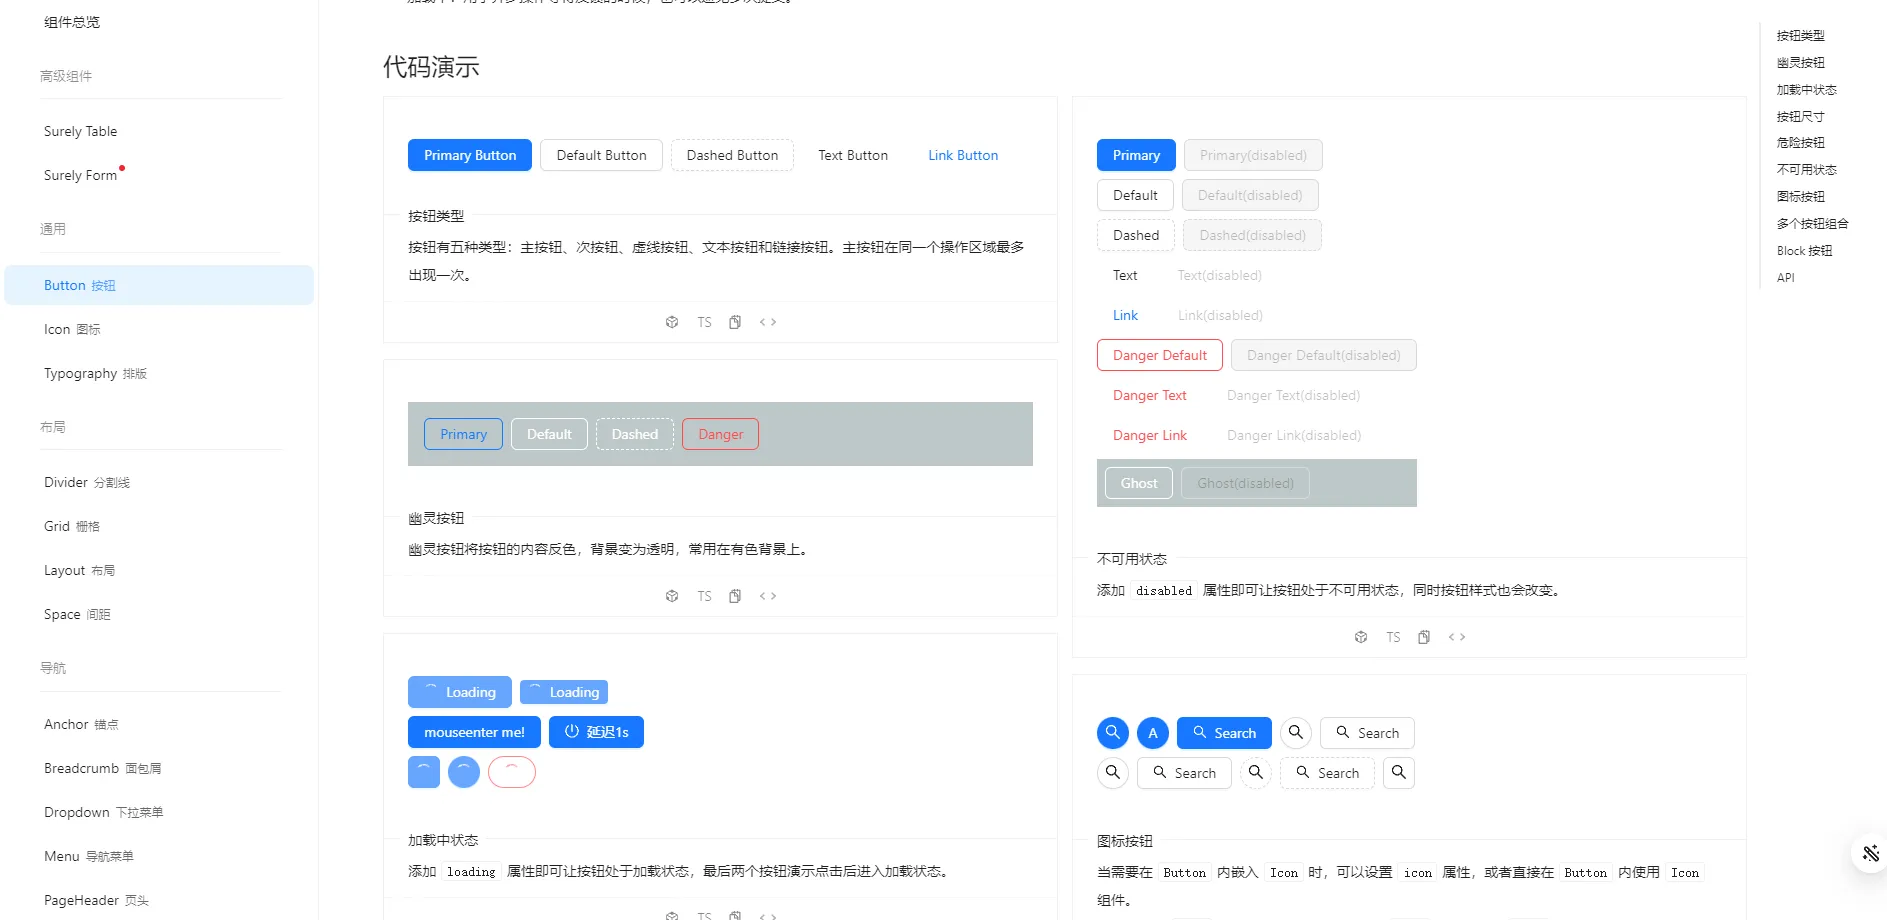This screenshot has height=920, width=1887.
Task: Expand source code for 按钮类型 demo
Action: click(768, 322)
